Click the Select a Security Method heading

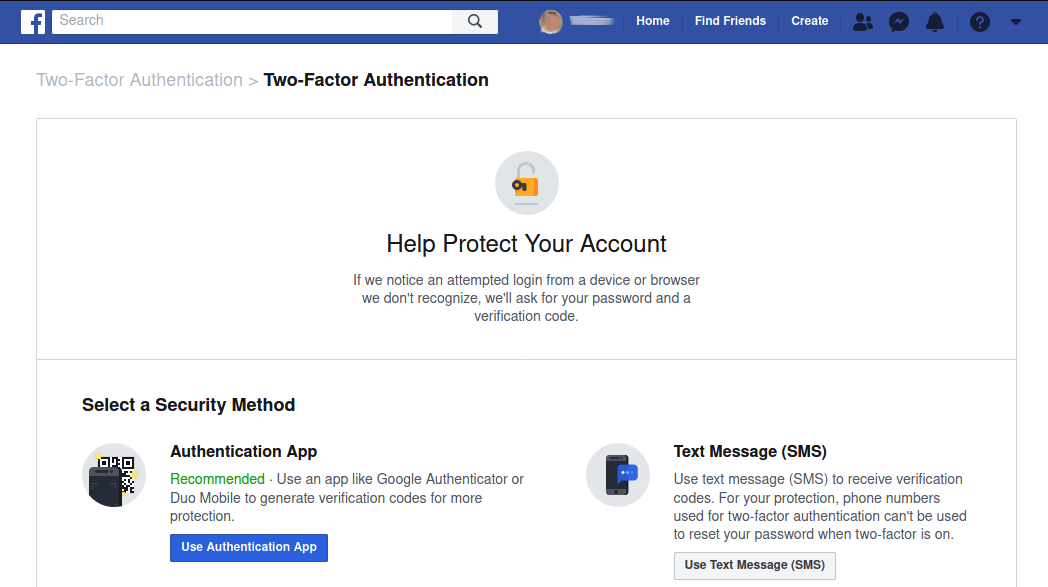188,405
